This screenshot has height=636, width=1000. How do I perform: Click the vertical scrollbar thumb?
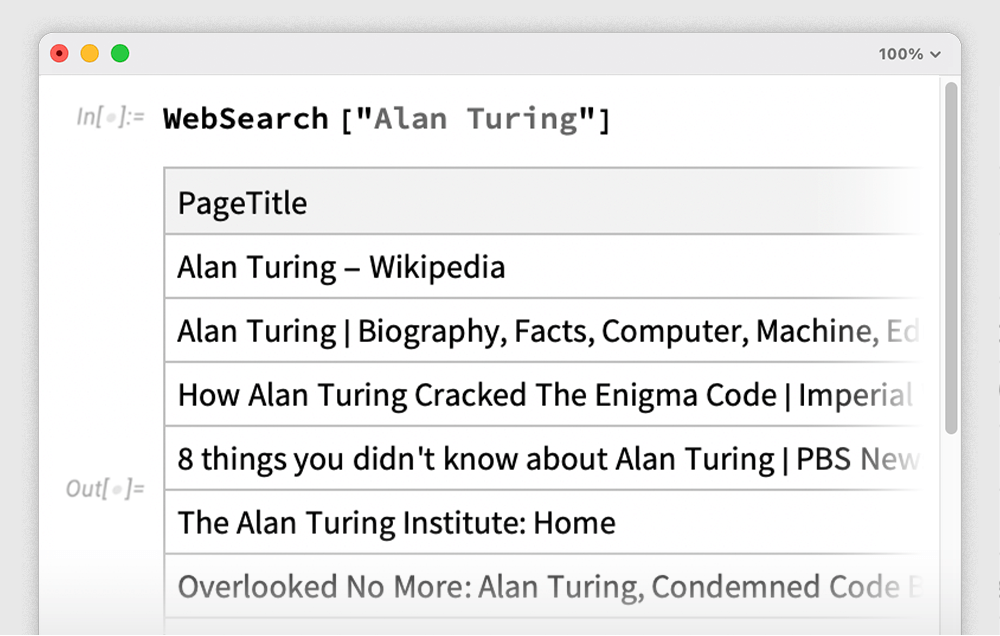(951, 258)
